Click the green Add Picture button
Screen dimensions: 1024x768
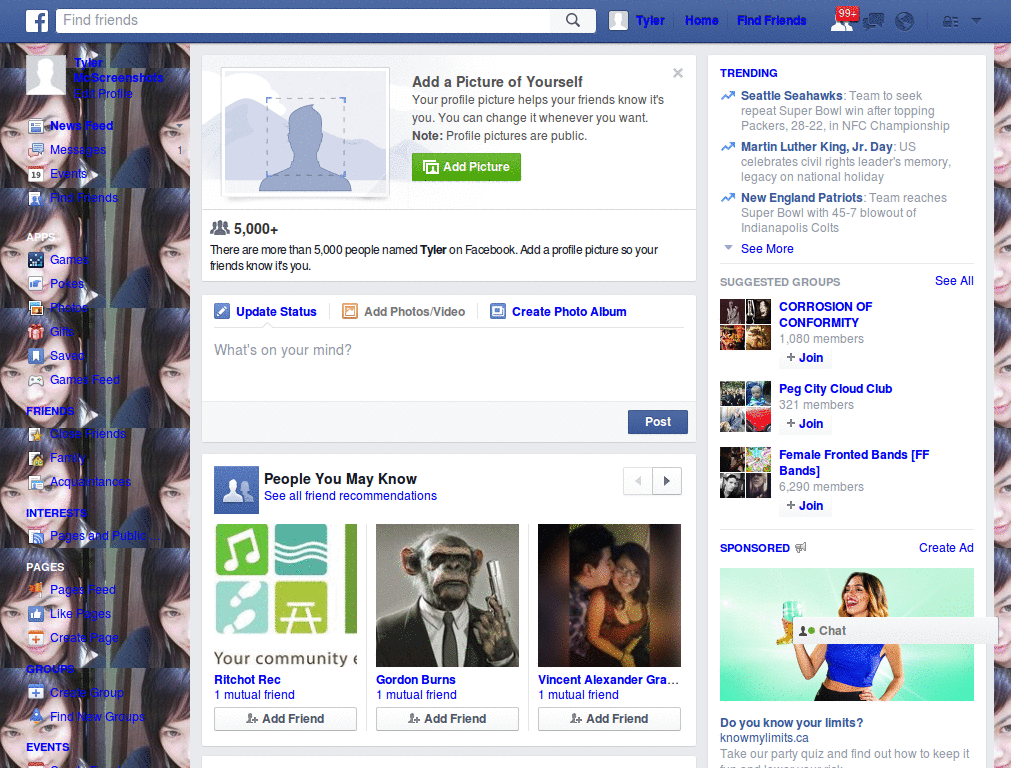[466, 167]
